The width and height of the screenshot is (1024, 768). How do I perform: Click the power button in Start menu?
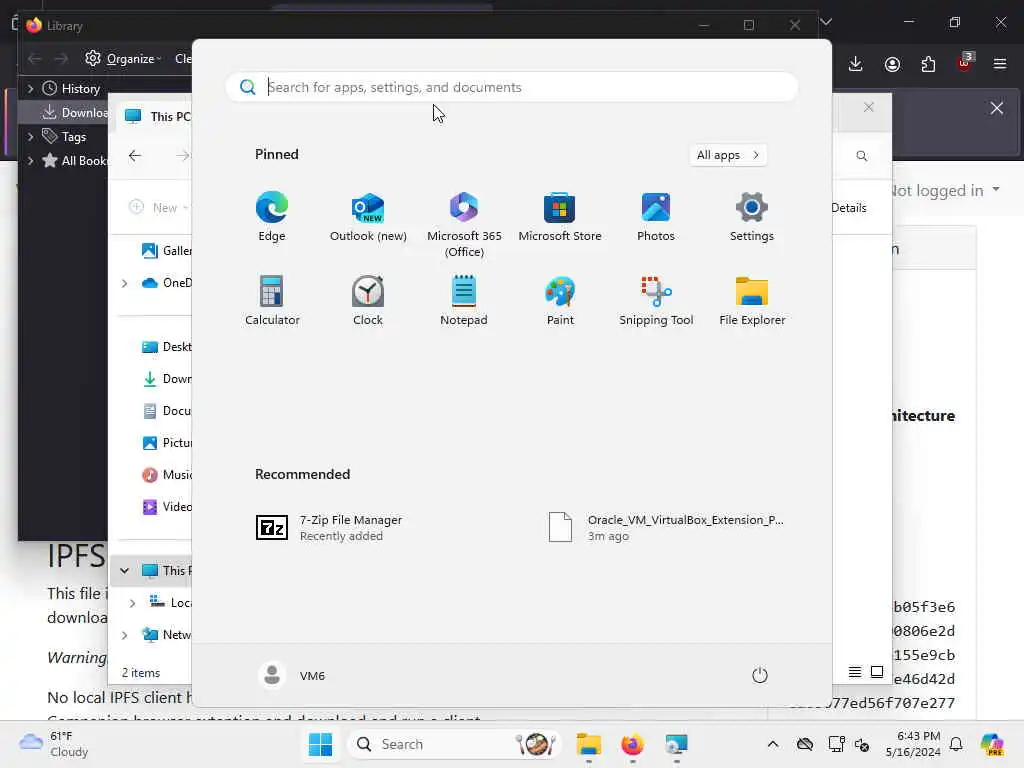tap(760, 675)
